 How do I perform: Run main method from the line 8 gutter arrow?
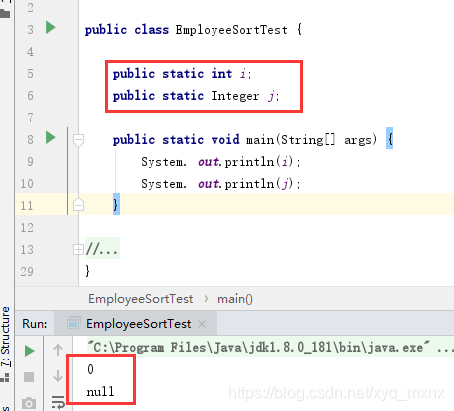[50, 137]
